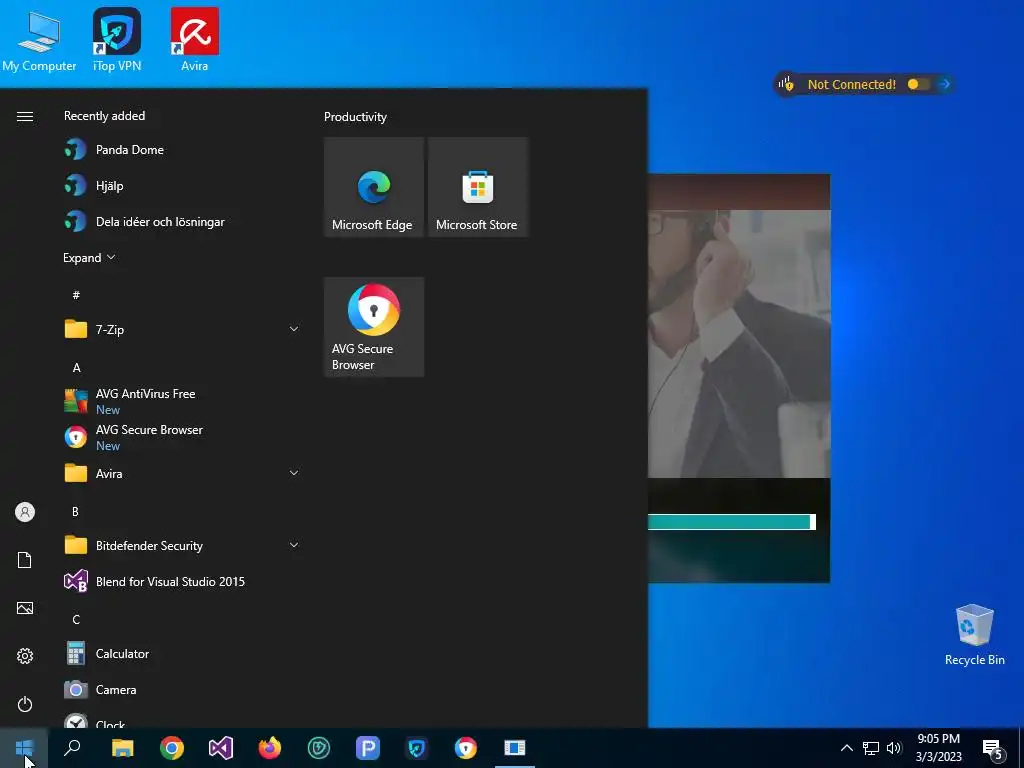Click the C letter group header
This screenshot has height=768, width=1024.
pos(76,619)
